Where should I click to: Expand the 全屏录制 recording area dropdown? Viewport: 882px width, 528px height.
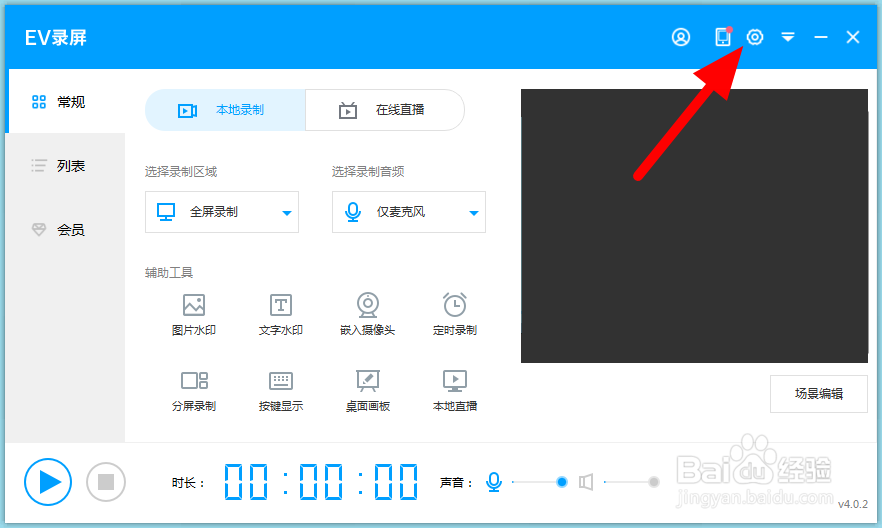222,212
